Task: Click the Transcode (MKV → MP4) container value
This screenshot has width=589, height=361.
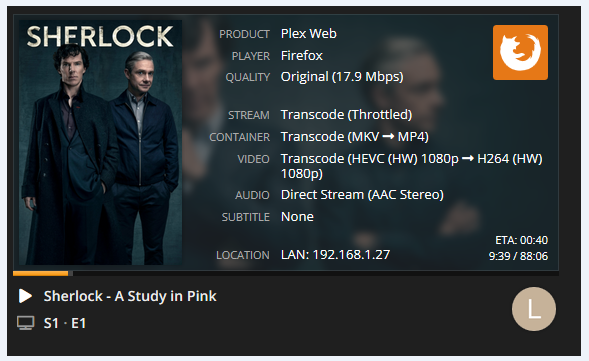Action: [355, 137]
